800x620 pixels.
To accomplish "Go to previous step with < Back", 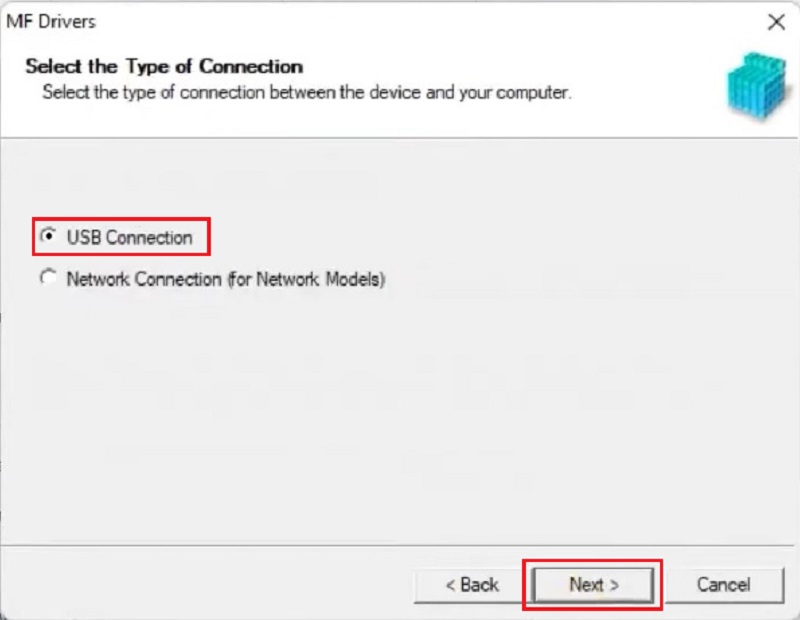I will 472,585.
